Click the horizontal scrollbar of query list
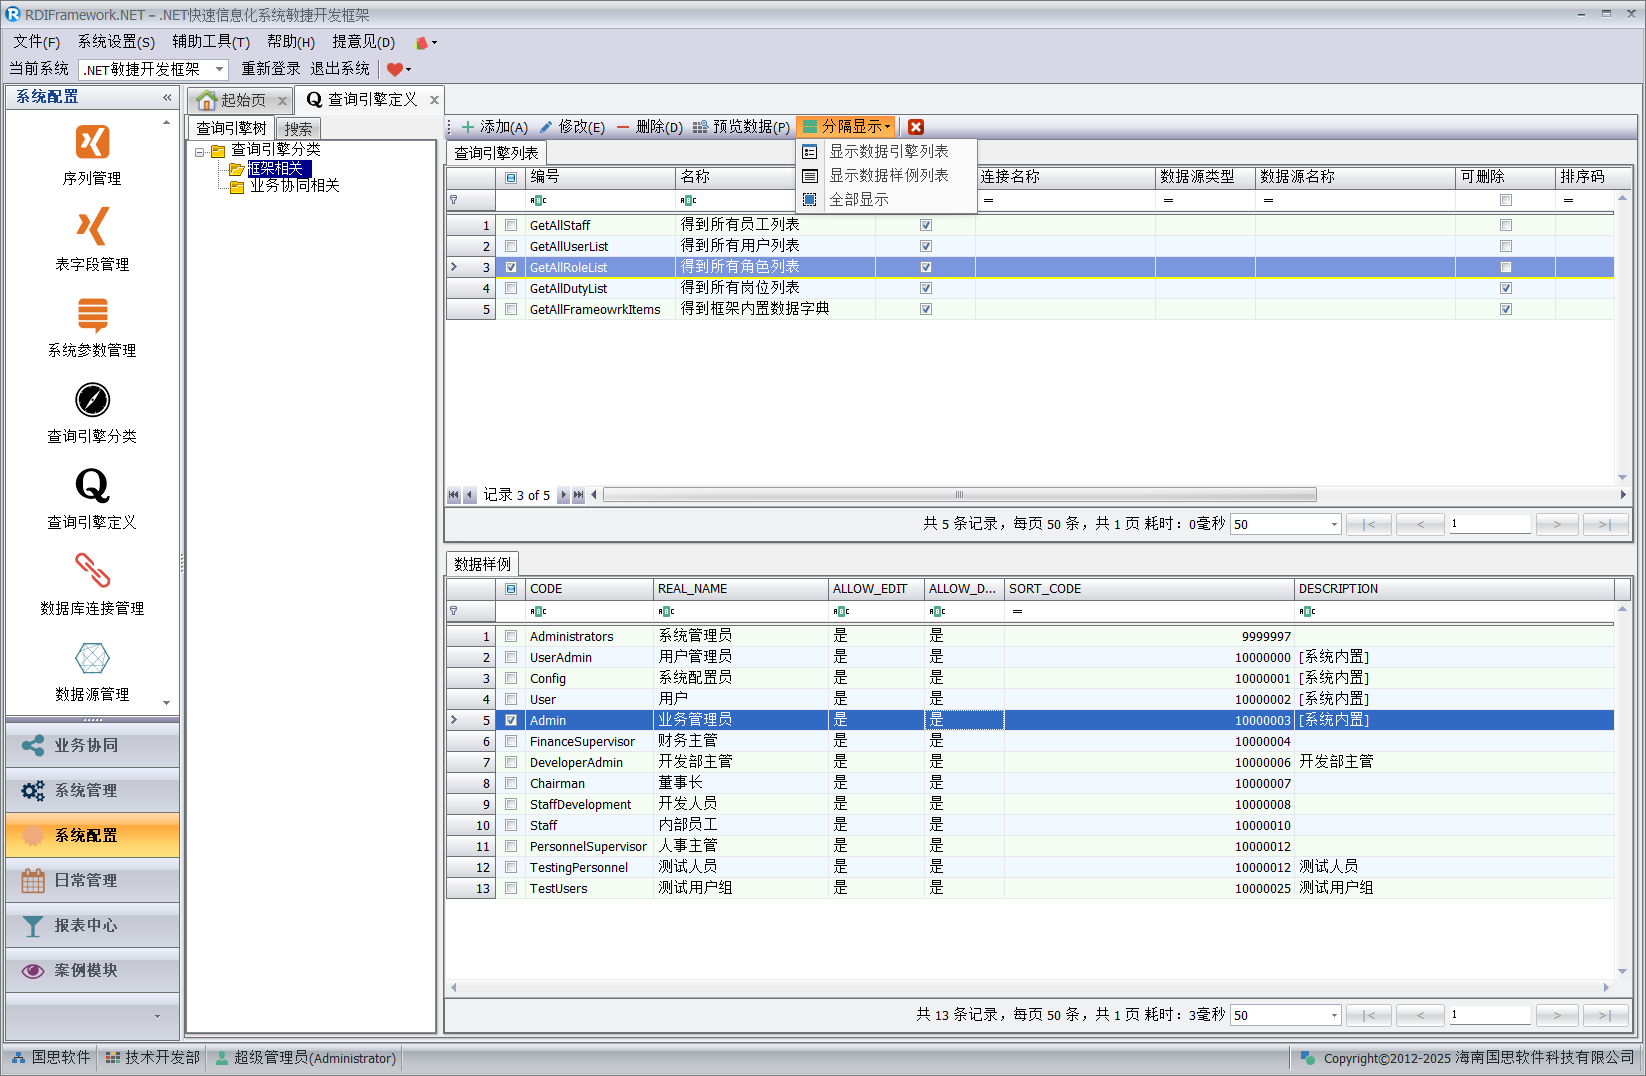The image size is (1646, 1076). pos(958,495)
